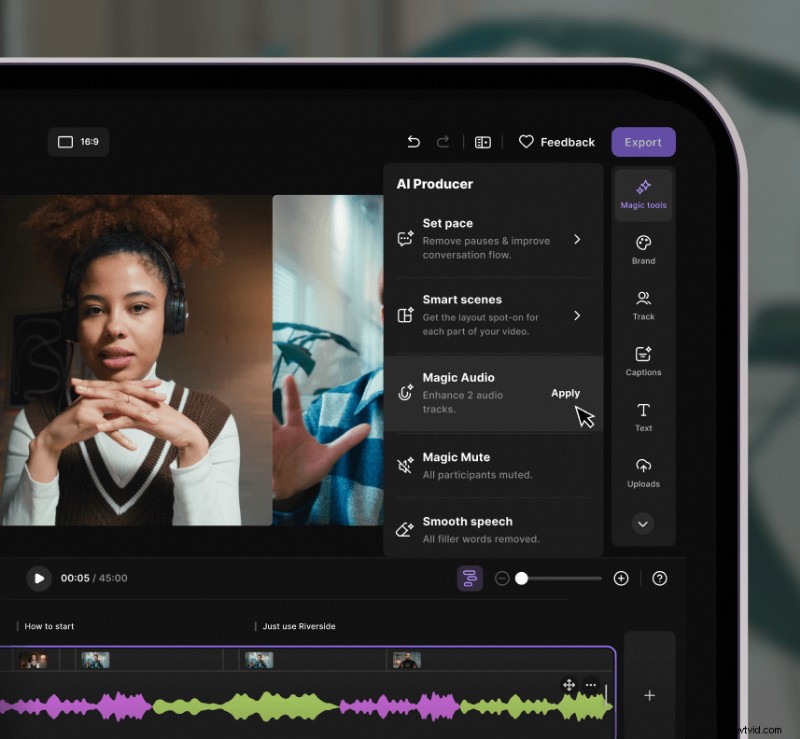Screen dimensions: 800x739
Task: Click the undo icon
Action: coord(413,142)
